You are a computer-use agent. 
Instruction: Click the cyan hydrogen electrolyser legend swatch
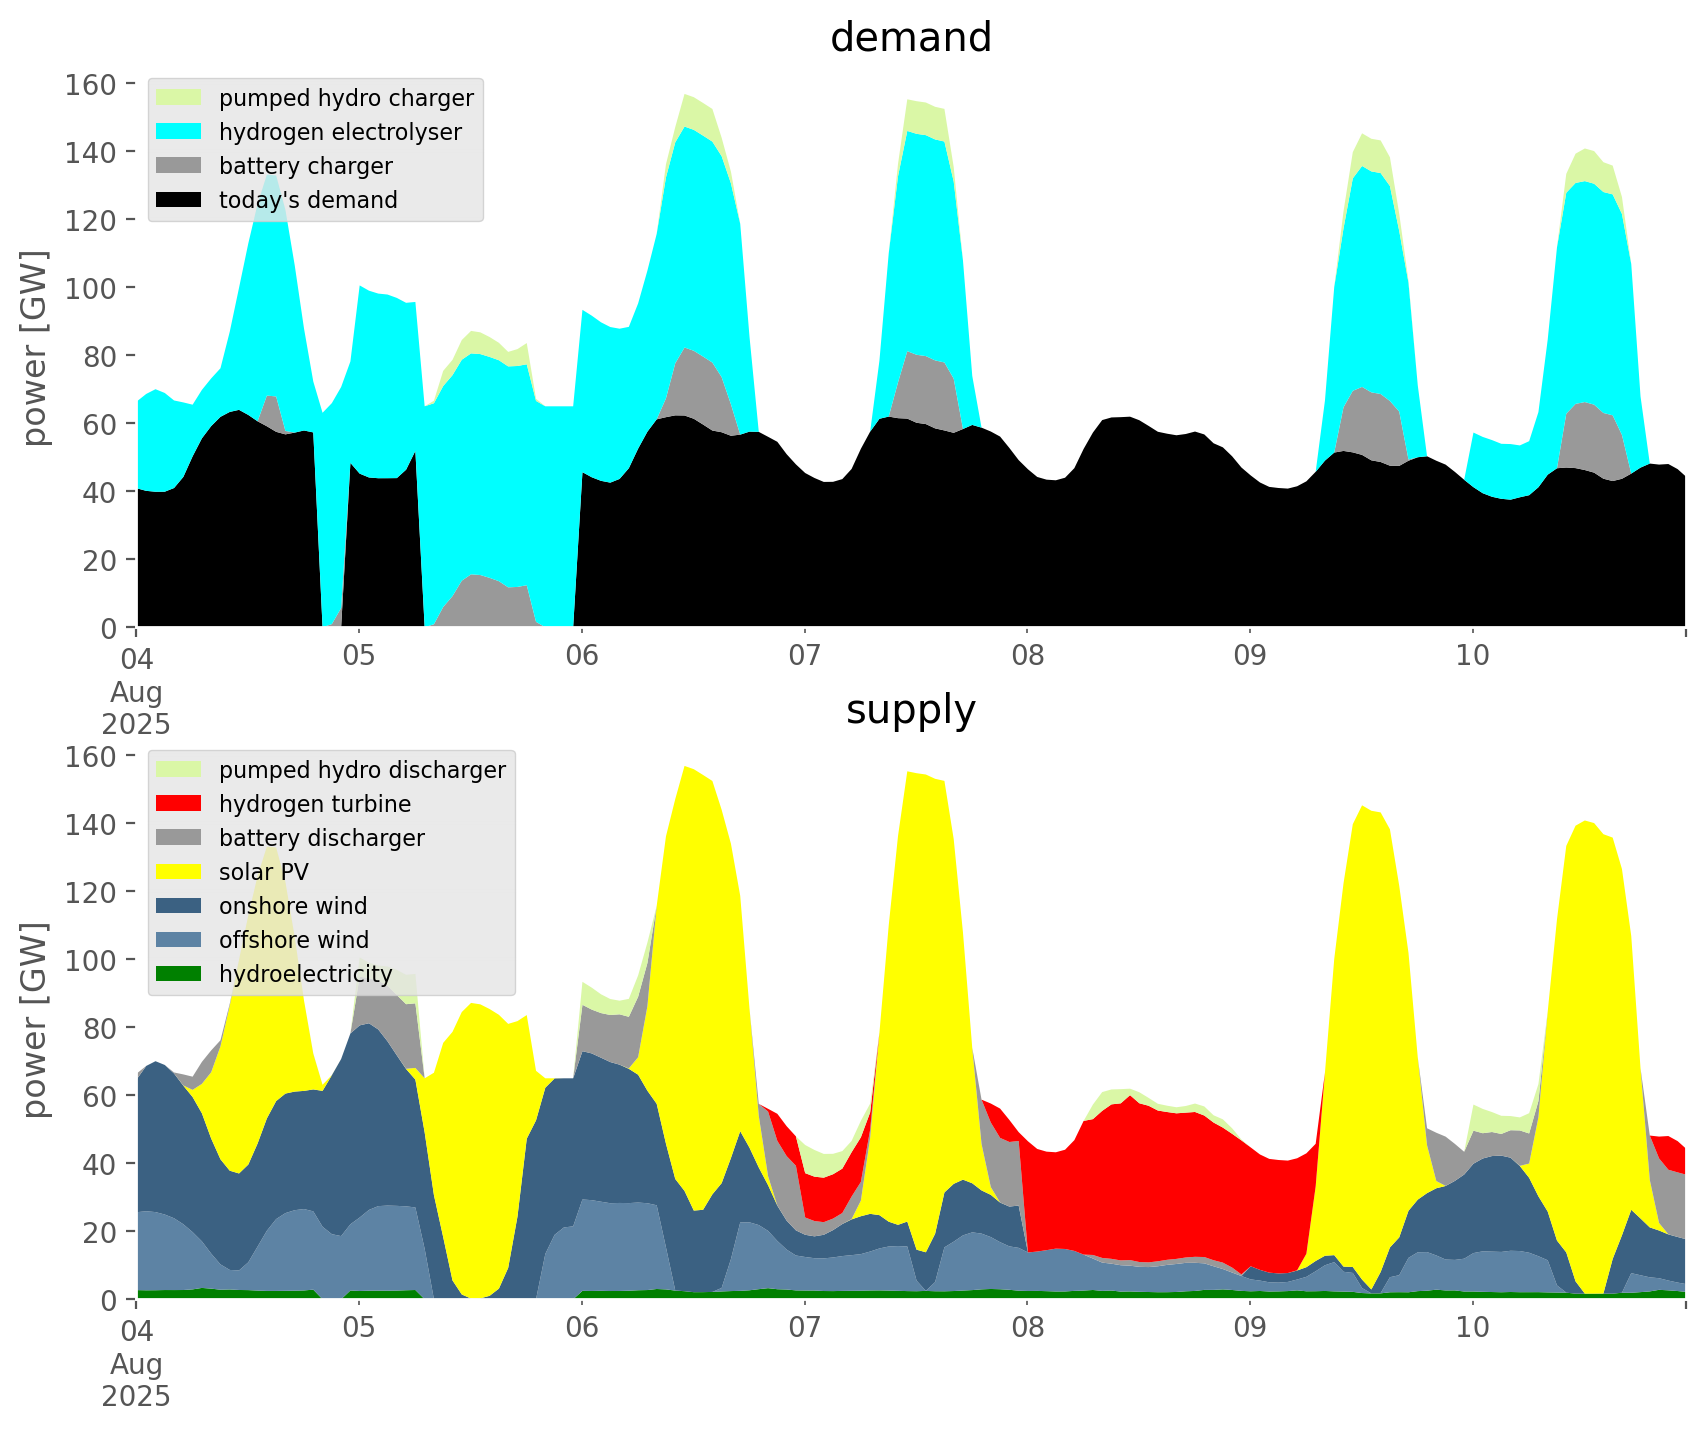pos(179,132)
